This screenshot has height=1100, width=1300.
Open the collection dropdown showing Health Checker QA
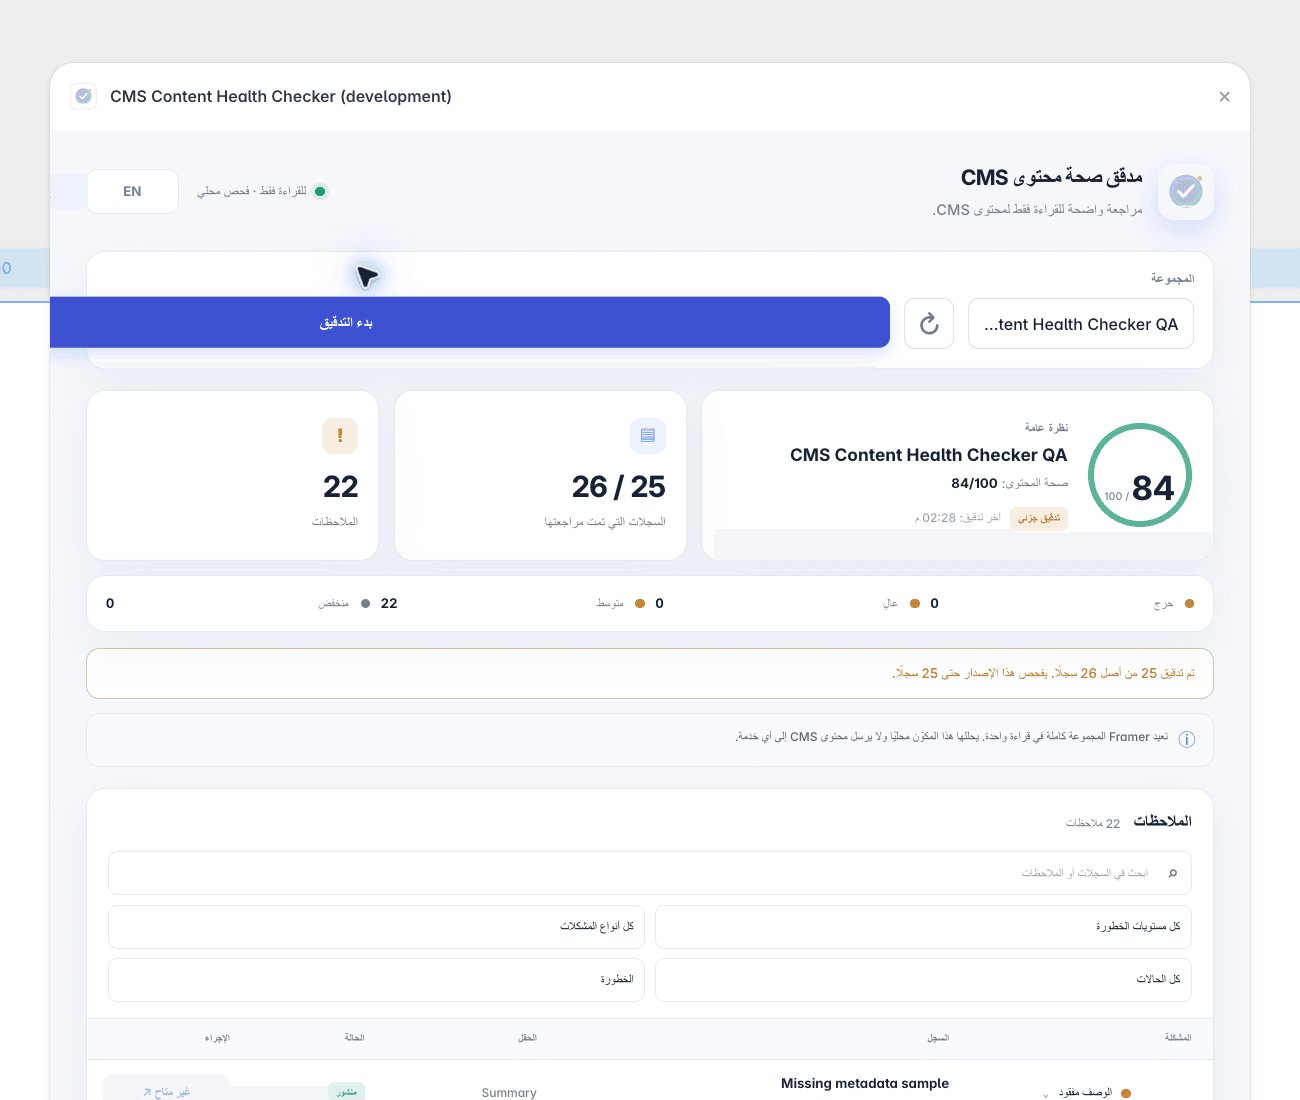(x=1081, y=324)
